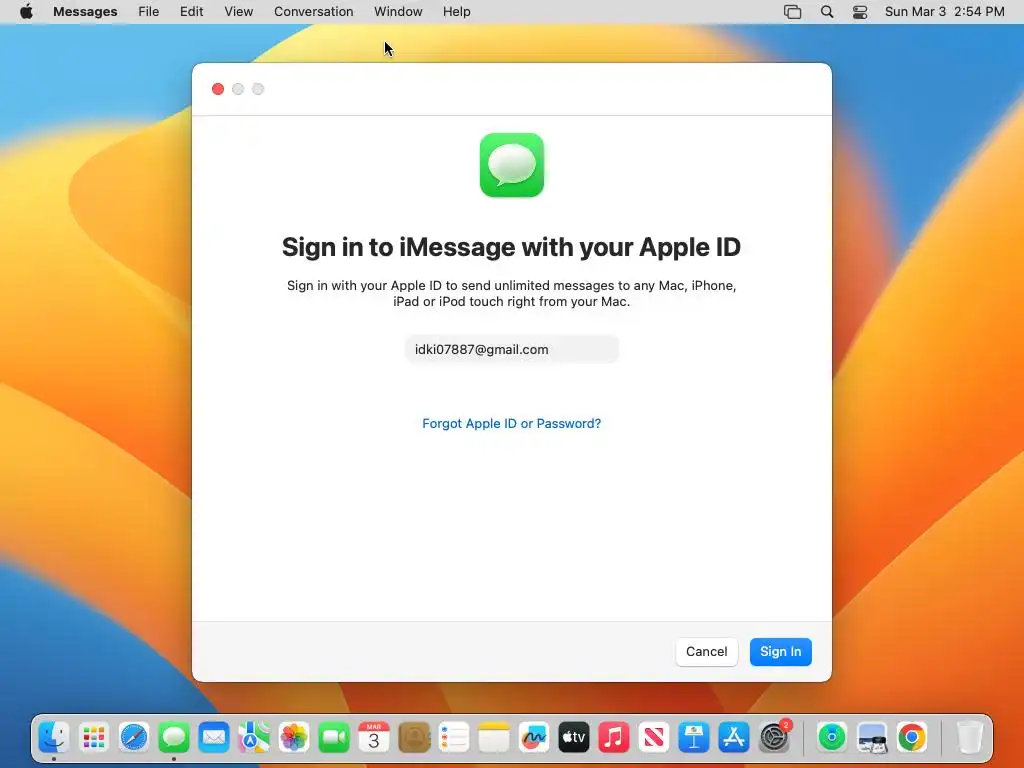Open the View menu
This screenshot has height=768, width=1024.
pyautogui.click(x=238, y=12)
